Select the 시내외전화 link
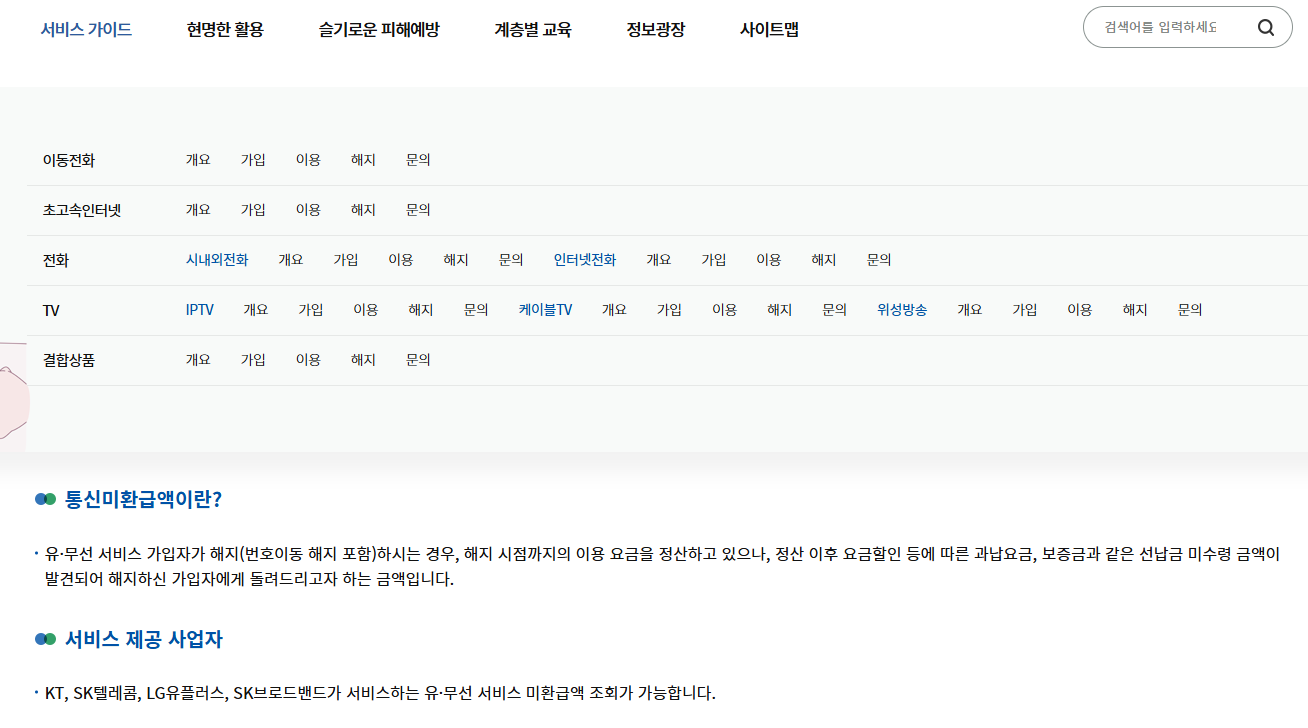1308x728 pixels. [x=216, y=259]
